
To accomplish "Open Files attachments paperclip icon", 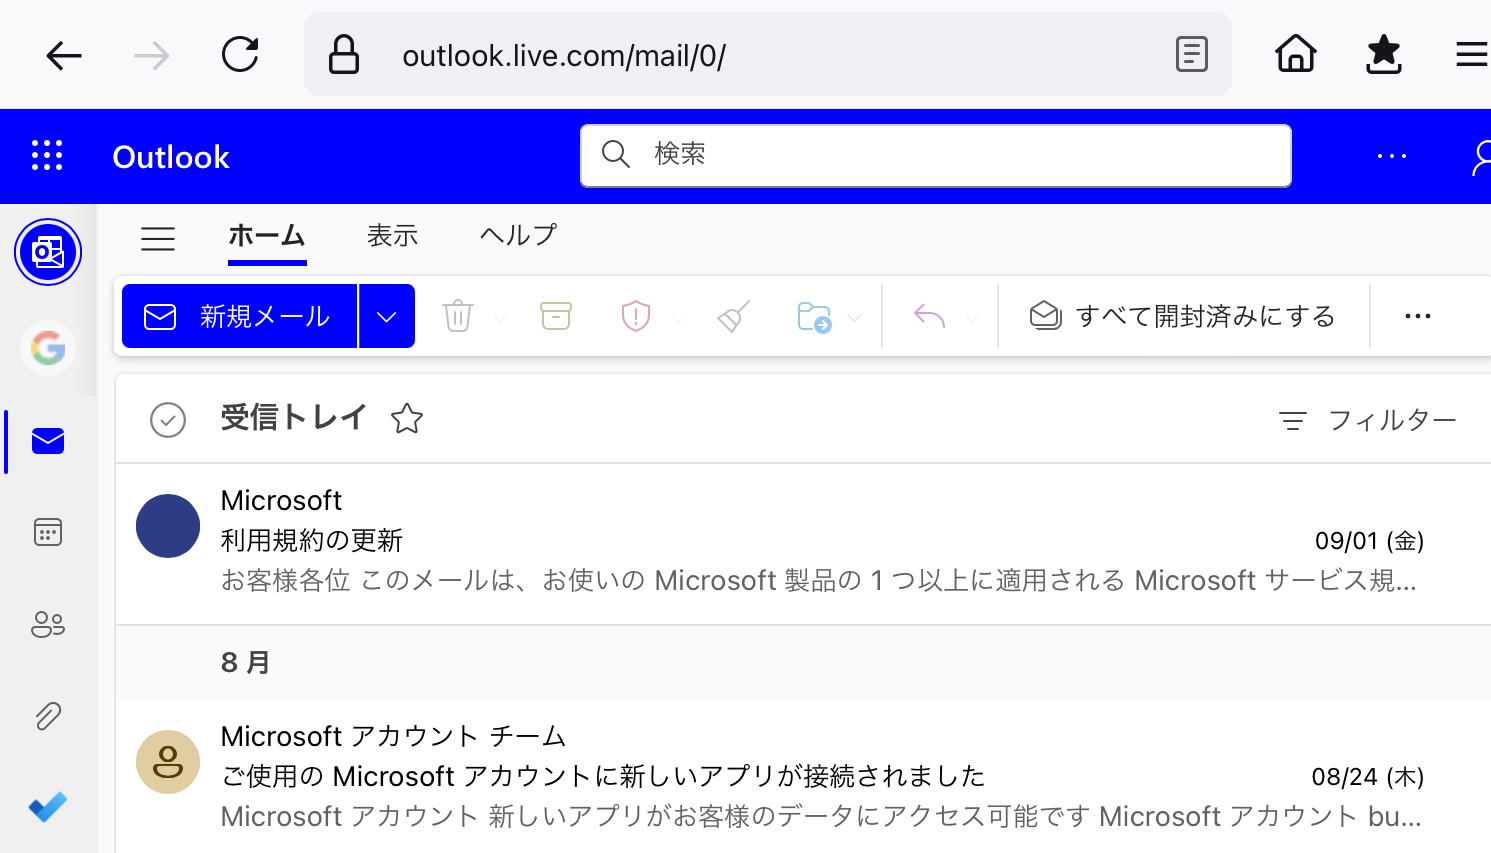I will pos(48,716).
